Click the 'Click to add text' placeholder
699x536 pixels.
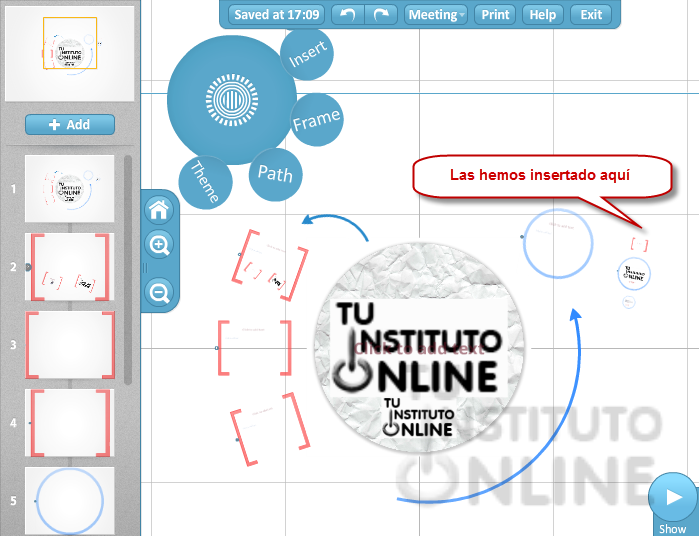coord(419,349)
